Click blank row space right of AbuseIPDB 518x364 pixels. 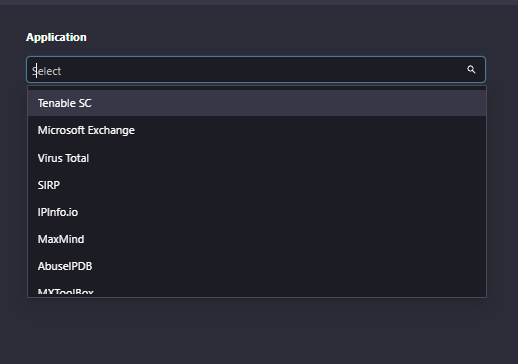click(x=289, y=266)
